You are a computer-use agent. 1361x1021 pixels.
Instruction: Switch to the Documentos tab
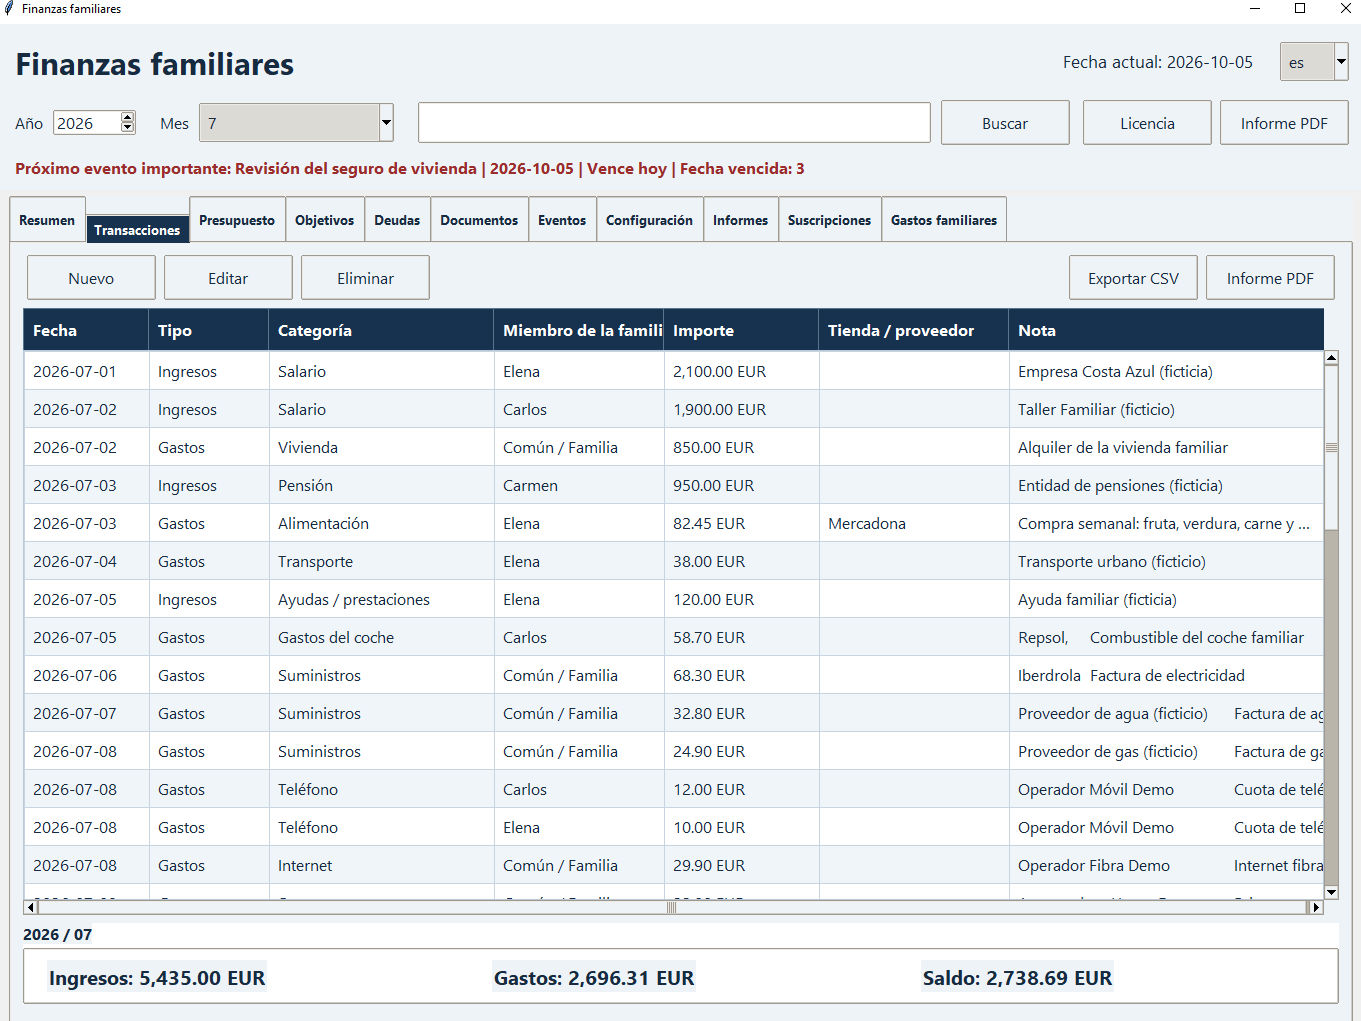pyautogui.click(x=479, y=220)
